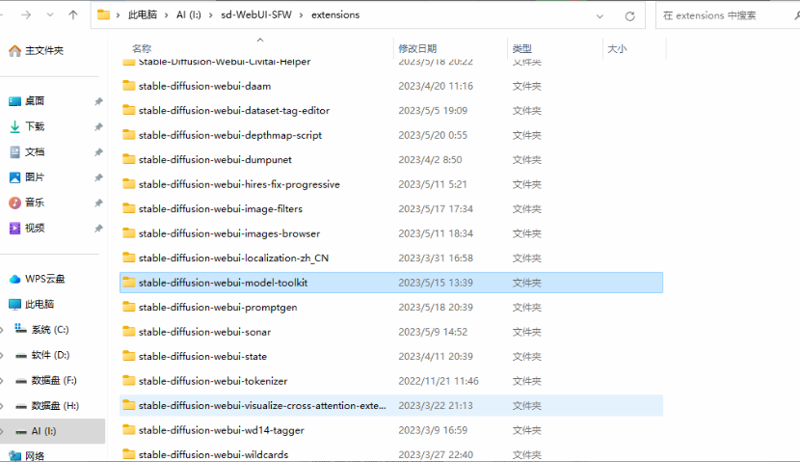
Task: Click pin icon next to 图片
Action: [98, 177]
